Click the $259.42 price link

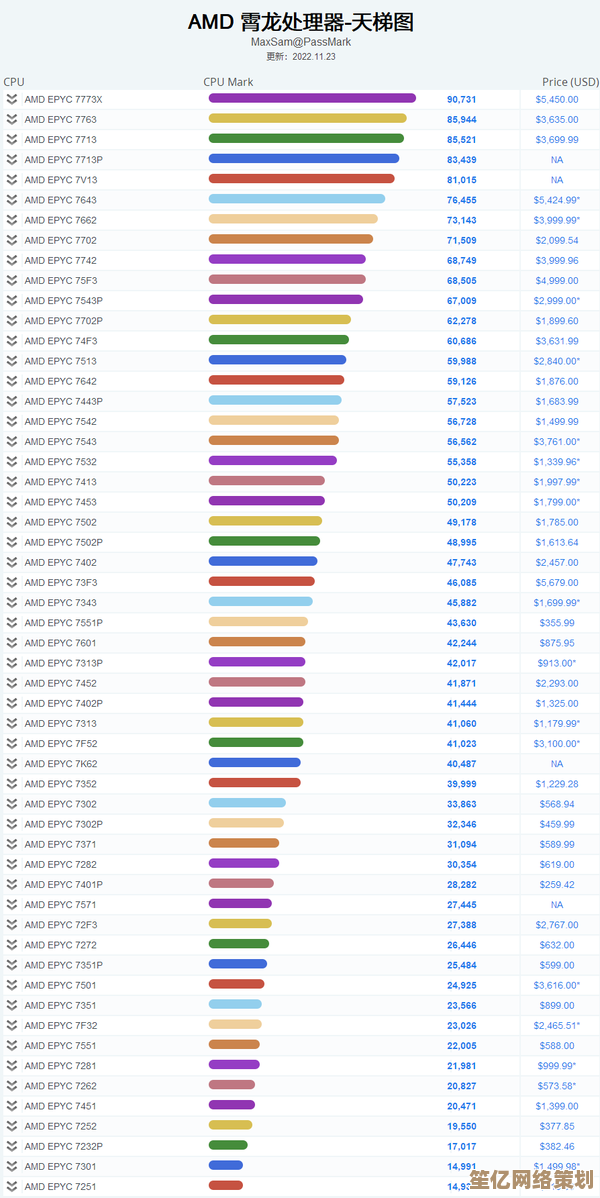[x=556, y=884]
